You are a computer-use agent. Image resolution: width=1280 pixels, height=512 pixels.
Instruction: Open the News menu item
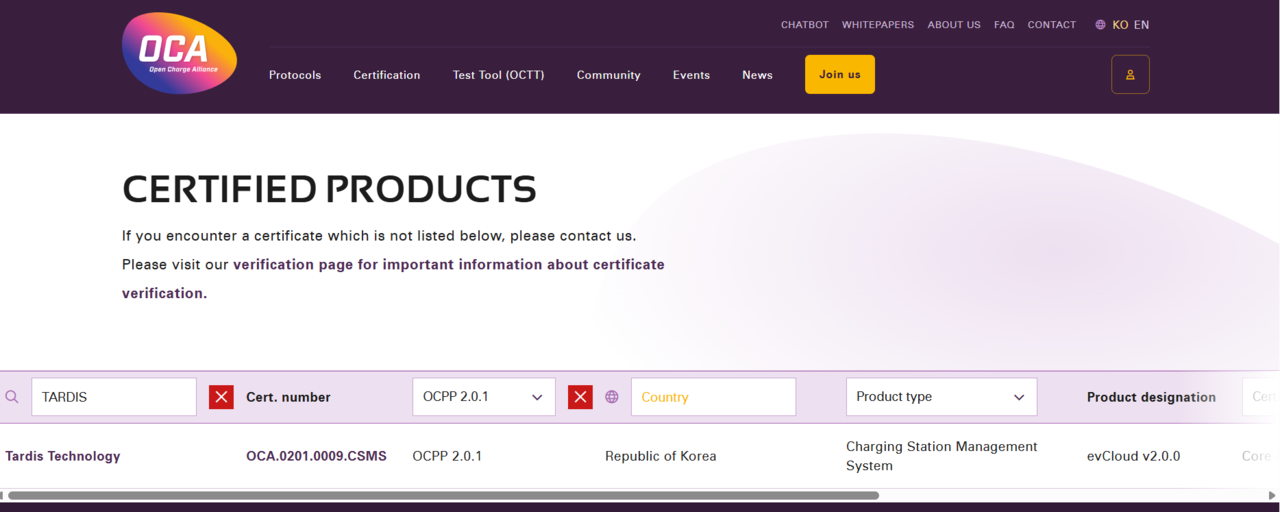click(x=757, y=75)
